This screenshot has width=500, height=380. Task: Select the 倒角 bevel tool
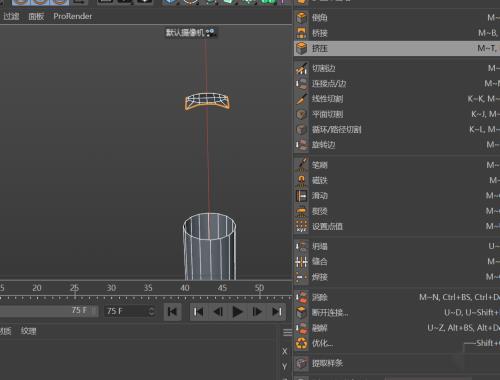[397, 17]
